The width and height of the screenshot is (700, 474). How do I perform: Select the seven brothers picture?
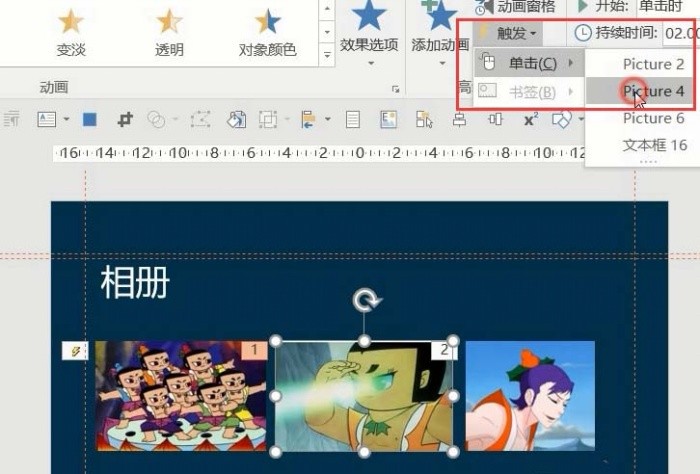coord(181,396)
